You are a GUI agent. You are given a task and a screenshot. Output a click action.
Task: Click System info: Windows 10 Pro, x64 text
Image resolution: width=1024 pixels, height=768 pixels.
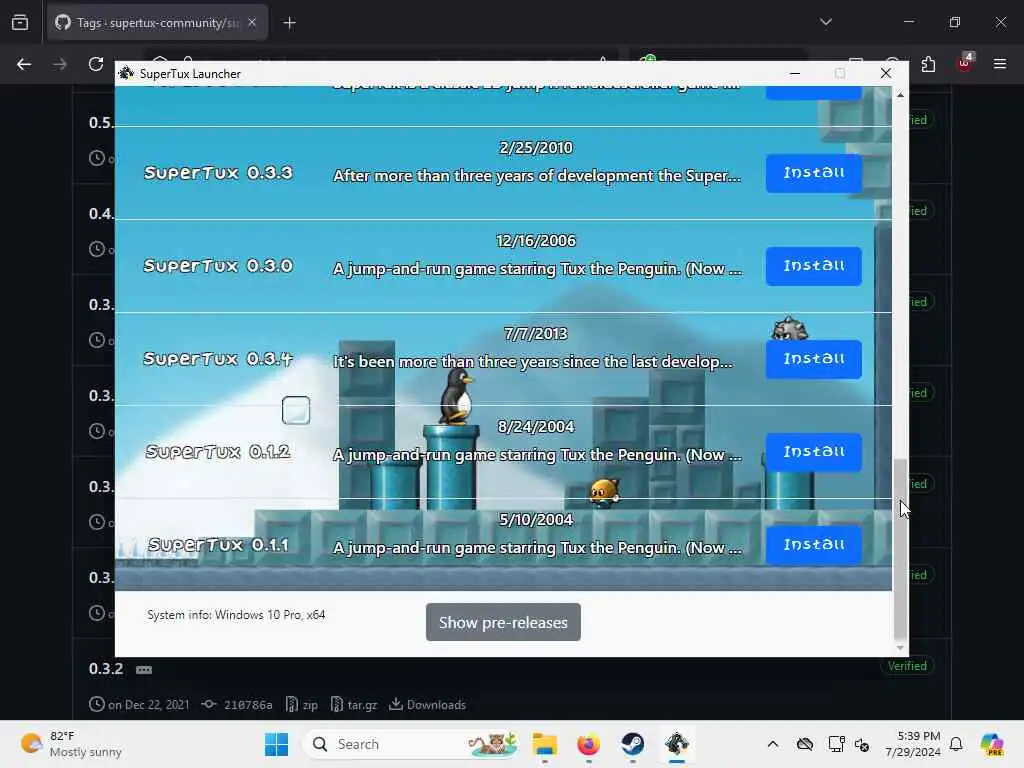pos(236,615)
